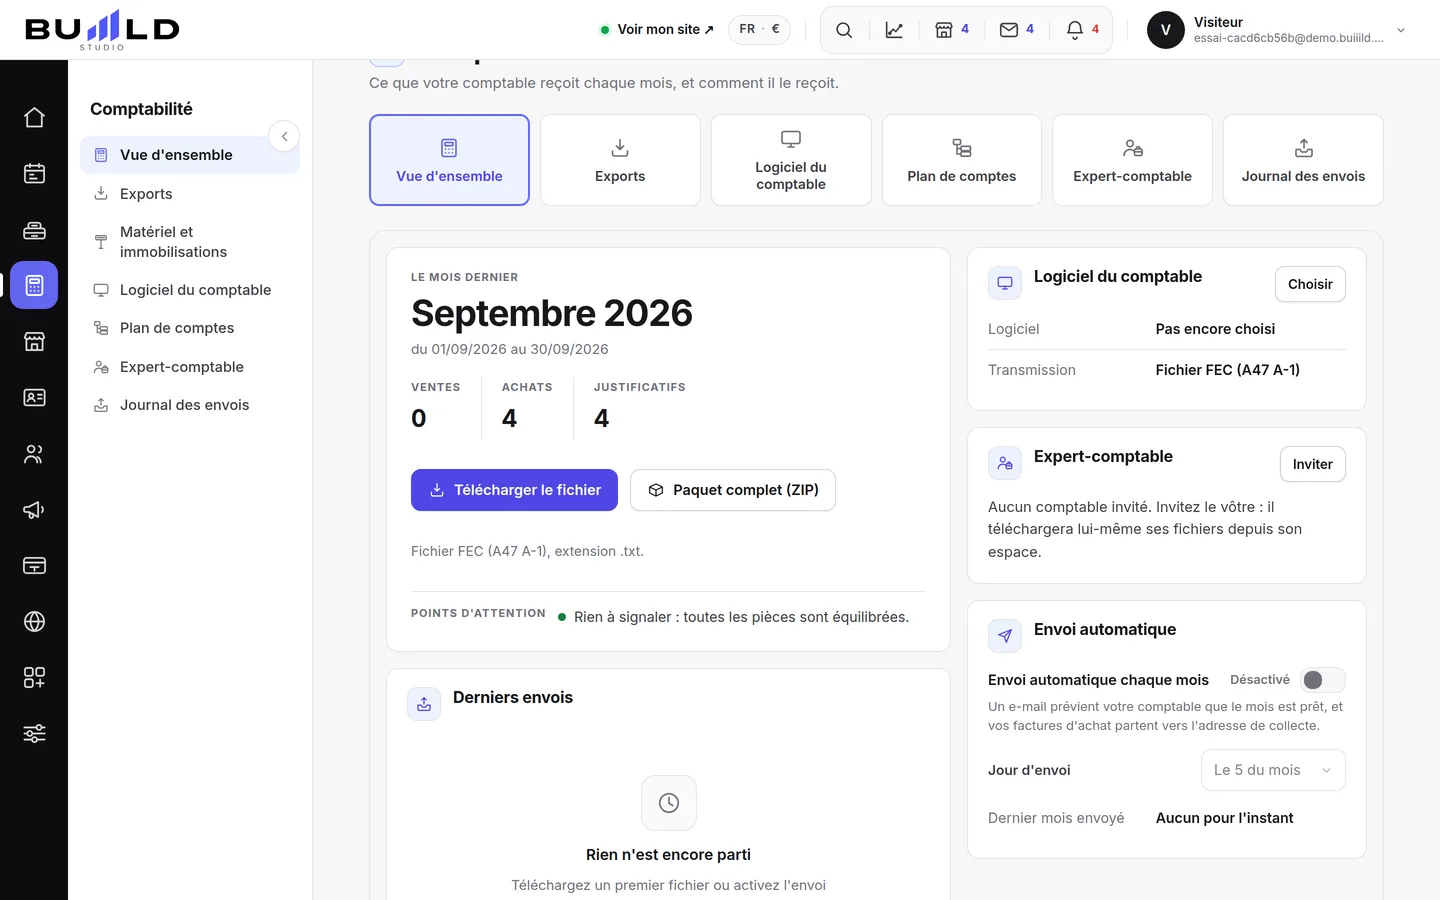The height and width of the screenshot is (900, 1440).
Task: Click the Fichier FEC (A47 A-1) transmission value
Action: 1228,370
